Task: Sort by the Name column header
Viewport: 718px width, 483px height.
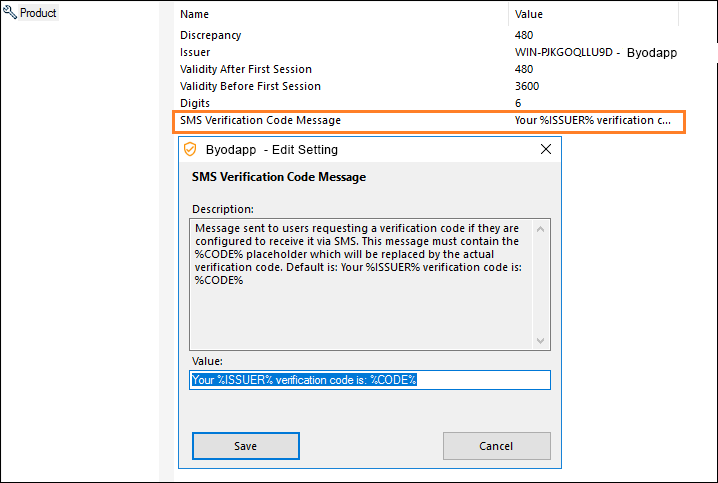Action: click(195, 15)
